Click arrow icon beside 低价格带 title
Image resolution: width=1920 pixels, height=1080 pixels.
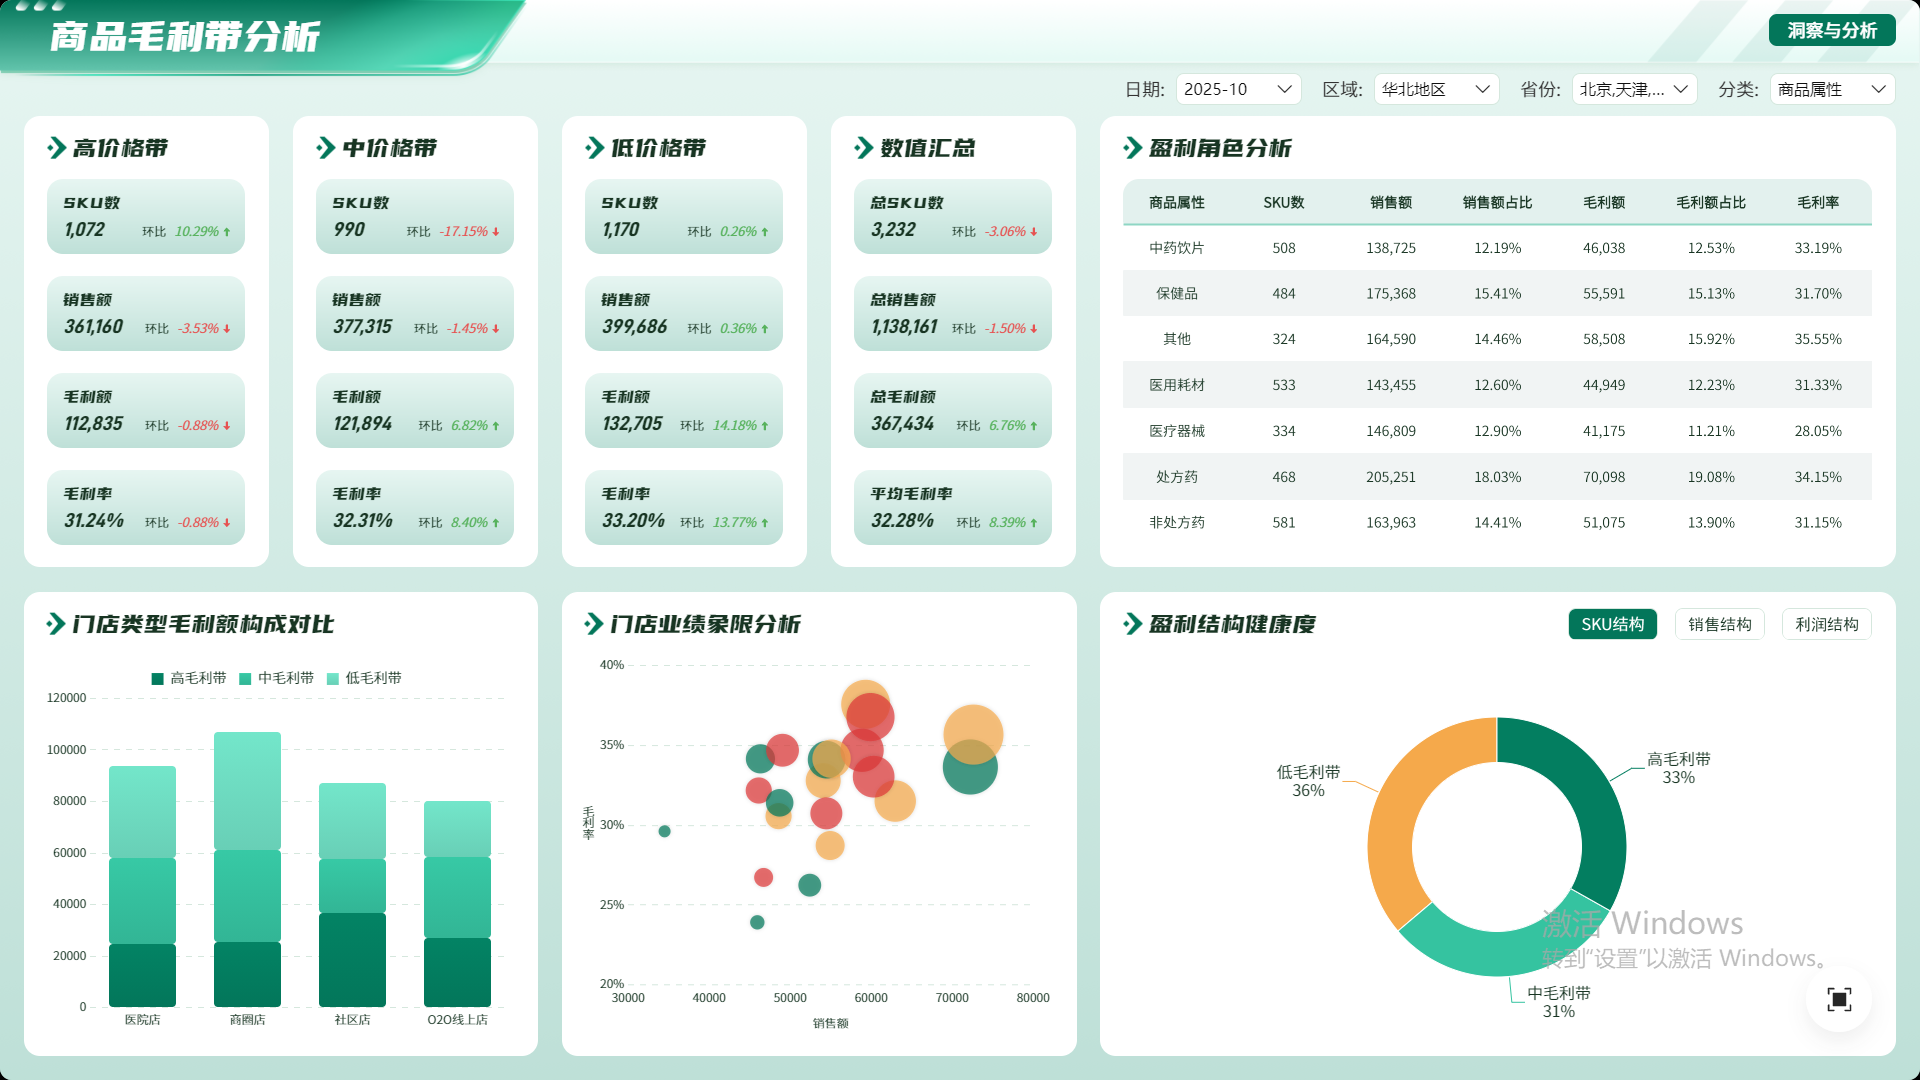595,148
